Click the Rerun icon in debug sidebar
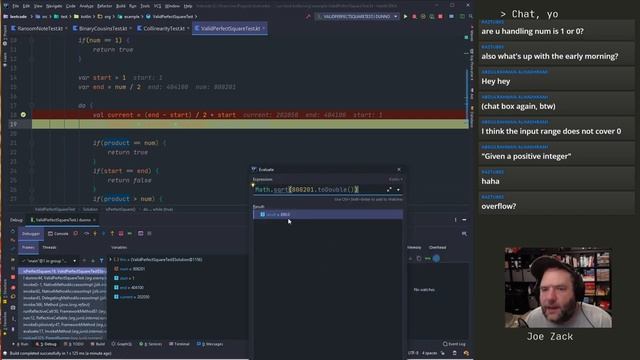 [x=13, y=231]
